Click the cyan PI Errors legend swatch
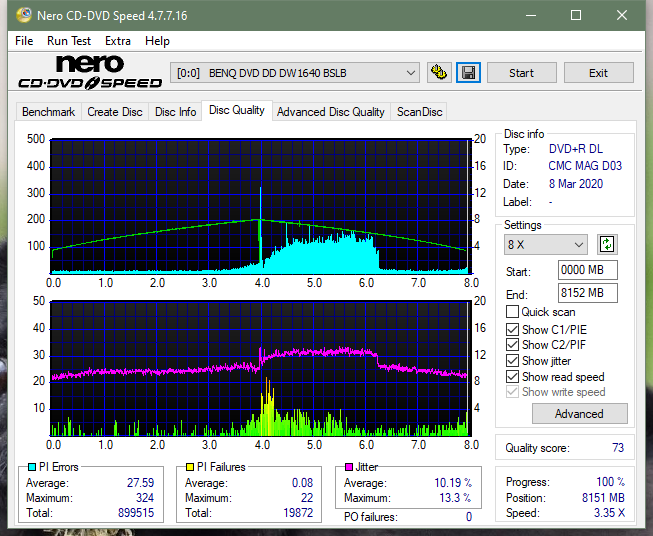 (x=32, y=467)
